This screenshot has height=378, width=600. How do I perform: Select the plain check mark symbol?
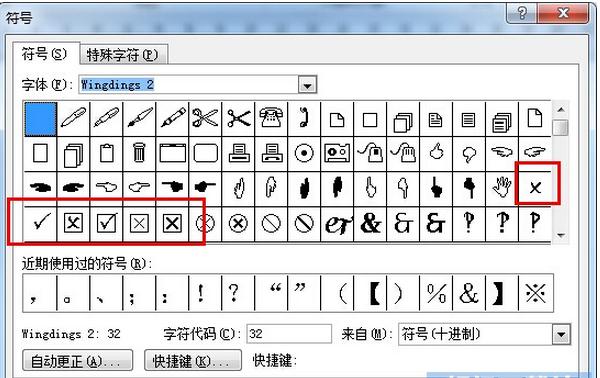pos(41,223)
